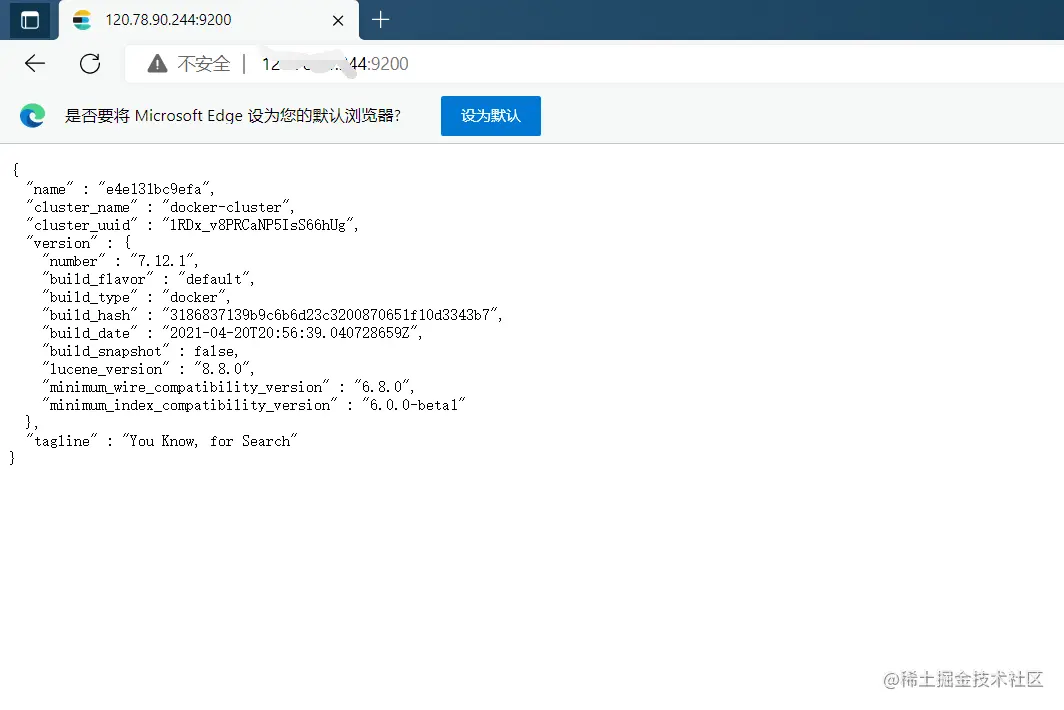Click the default browser prompt text
Image resolution: width=1064 pixels, height=710 pixels.
coord(233,116)
